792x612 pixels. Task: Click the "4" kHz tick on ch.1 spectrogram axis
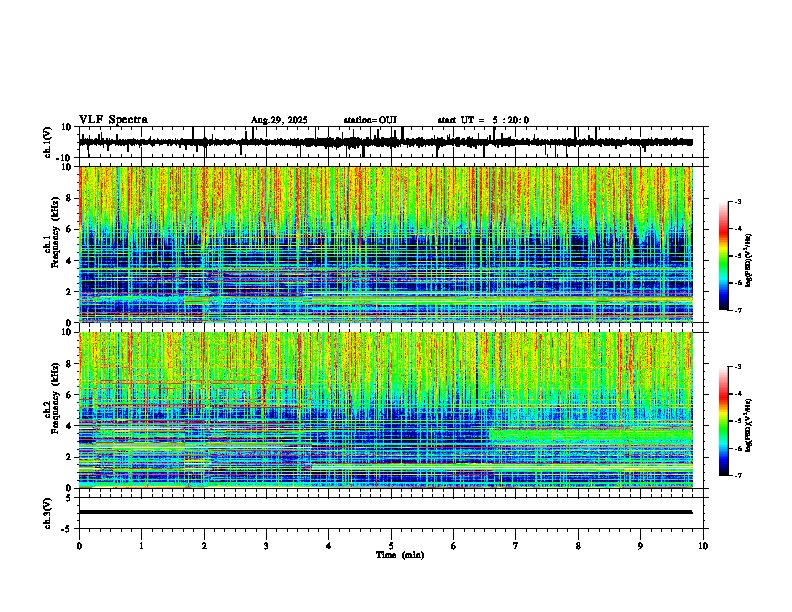70,261
